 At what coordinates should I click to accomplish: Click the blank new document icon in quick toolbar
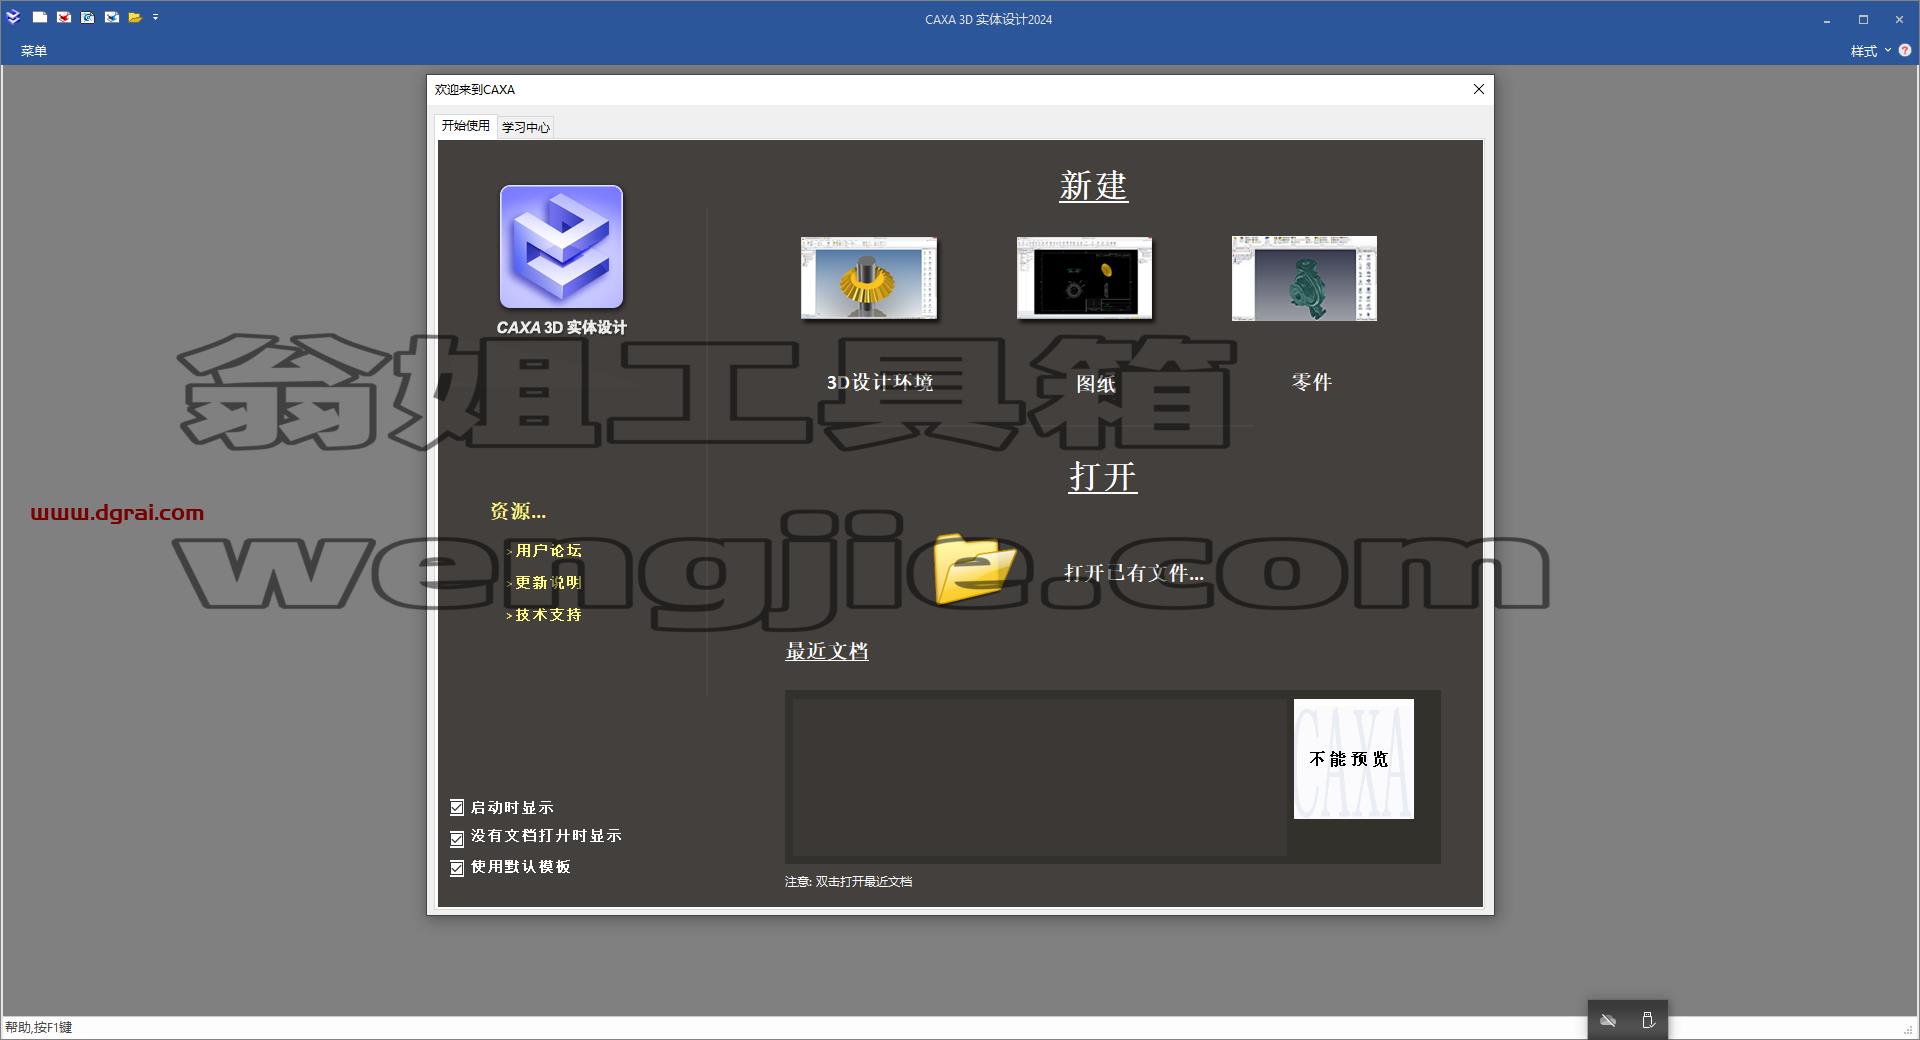pos(40,17)
